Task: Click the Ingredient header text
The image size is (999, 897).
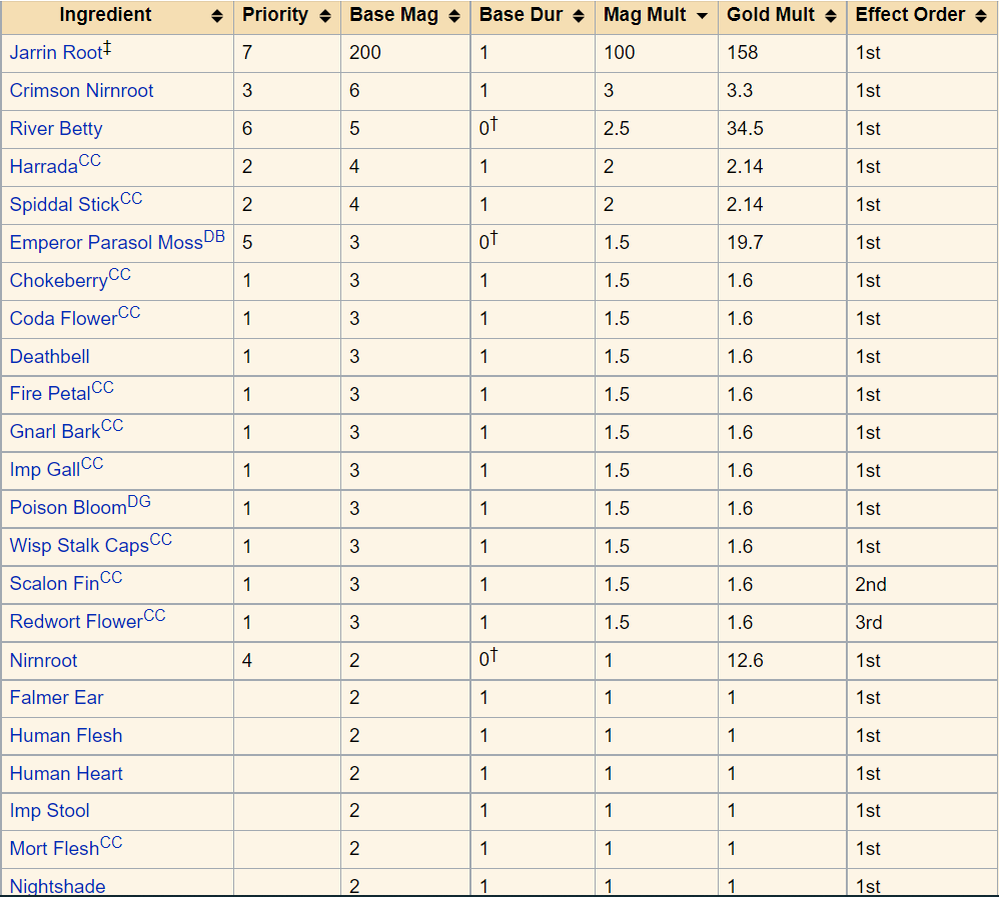Action: pos(105,15)
